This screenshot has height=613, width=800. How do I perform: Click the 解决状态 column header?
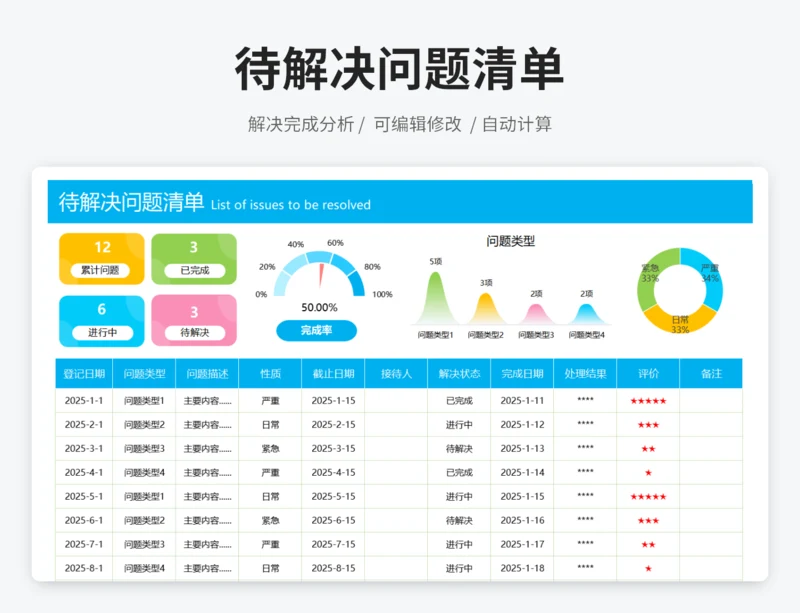(x=459, y=374)
